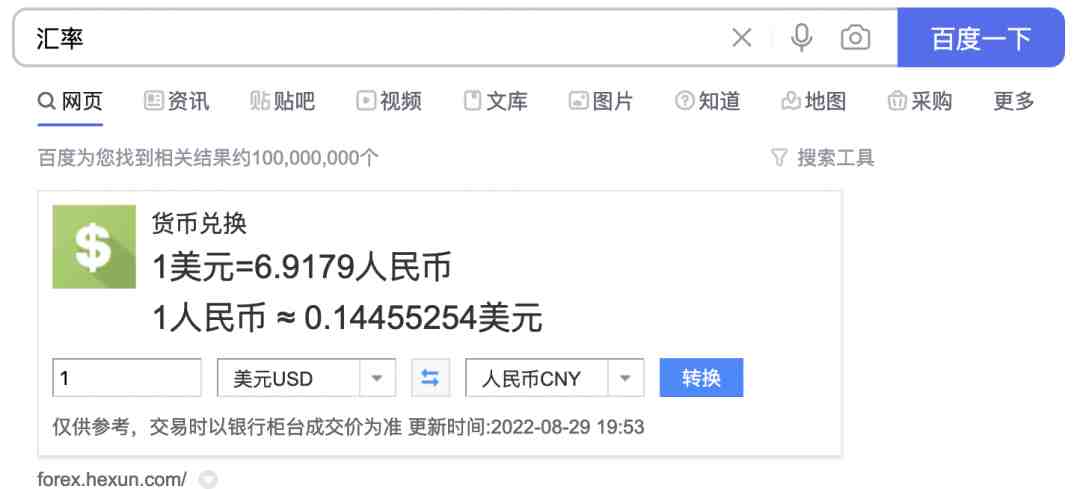
Task: Expand the 人民币CNY target currency dropdown
Action: tap(625, 379)
